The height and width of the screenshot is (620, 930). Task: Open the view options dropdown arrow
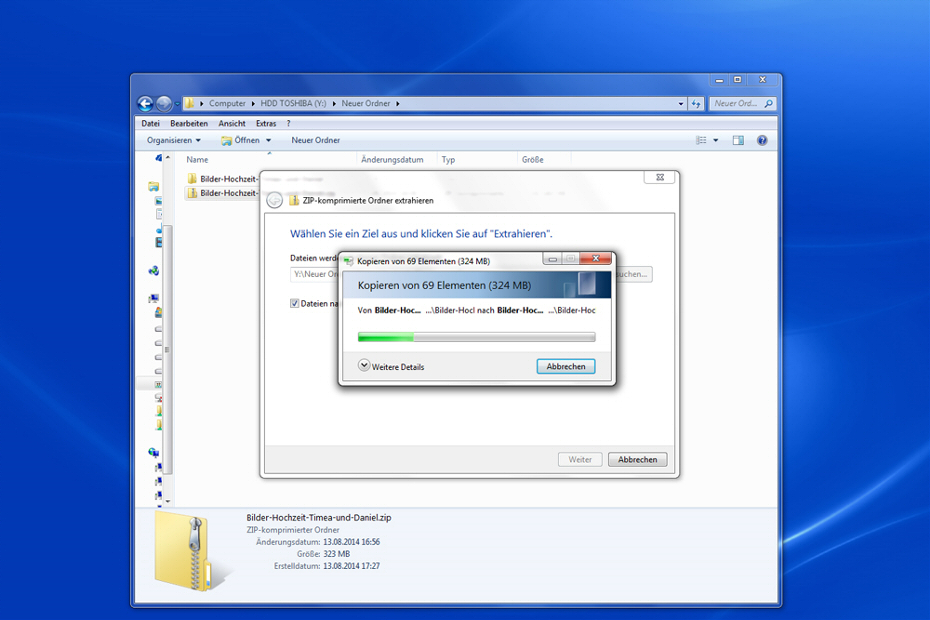[716, 140]
